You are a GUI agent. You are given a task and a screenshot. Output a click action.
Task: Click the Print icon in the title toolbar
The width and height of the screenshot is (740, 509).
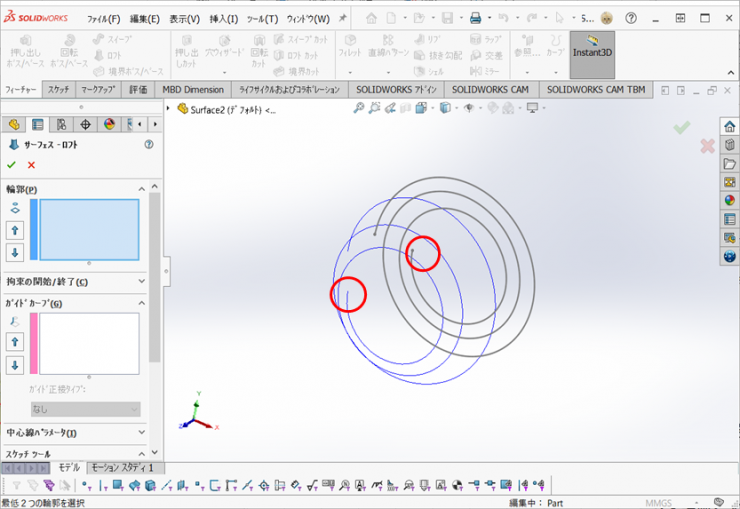click(x=477, y=18)
